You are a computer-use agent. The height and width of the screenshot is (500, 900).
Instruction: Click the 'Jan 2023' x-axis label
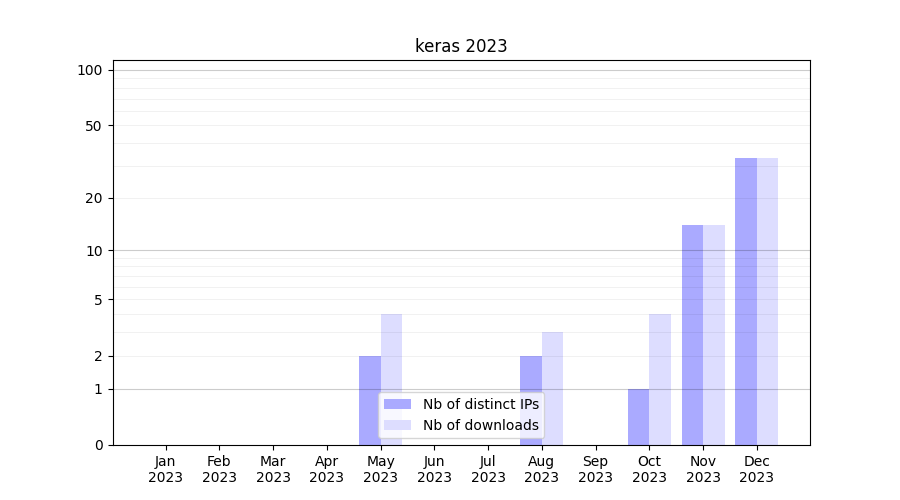[165, 469]
